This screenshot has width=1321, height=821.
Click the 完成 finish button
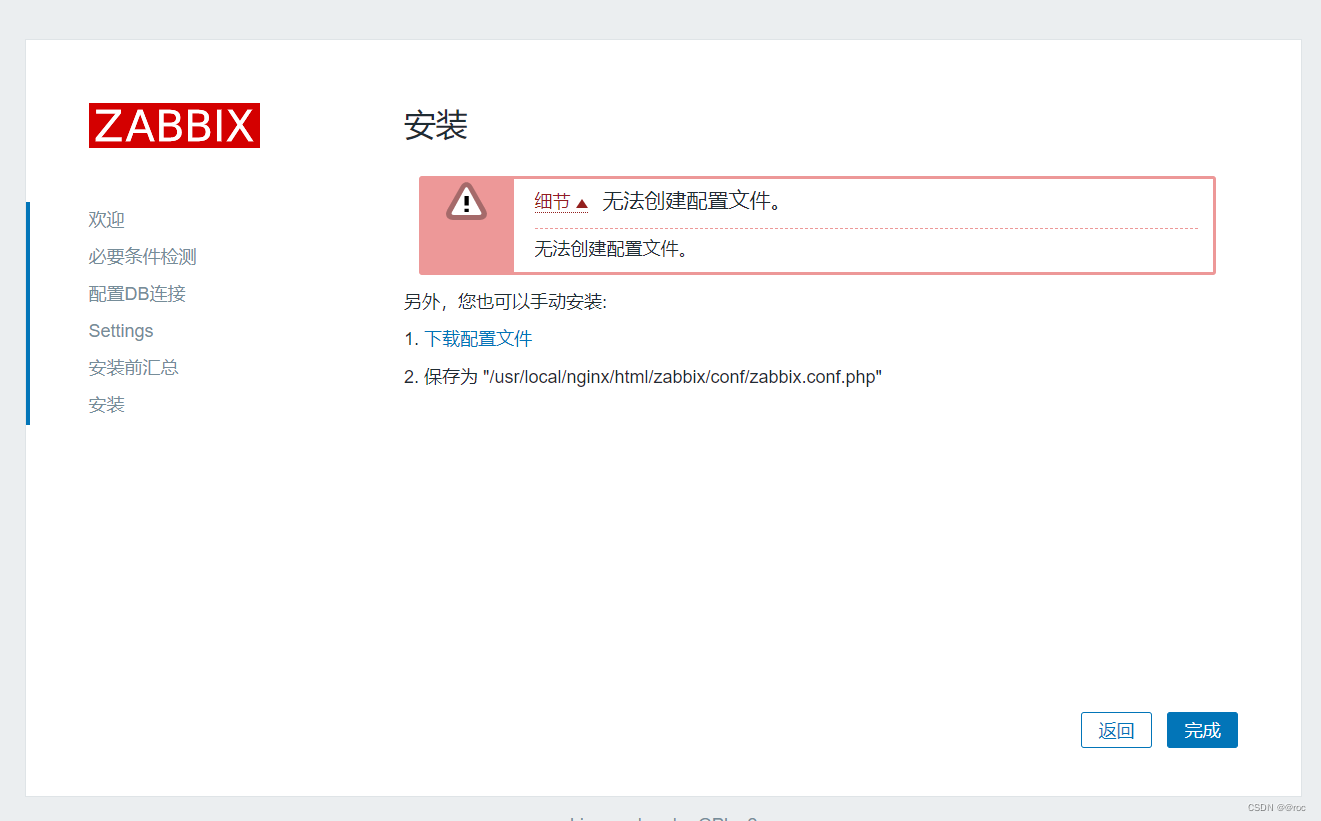tap(1201, 730)
